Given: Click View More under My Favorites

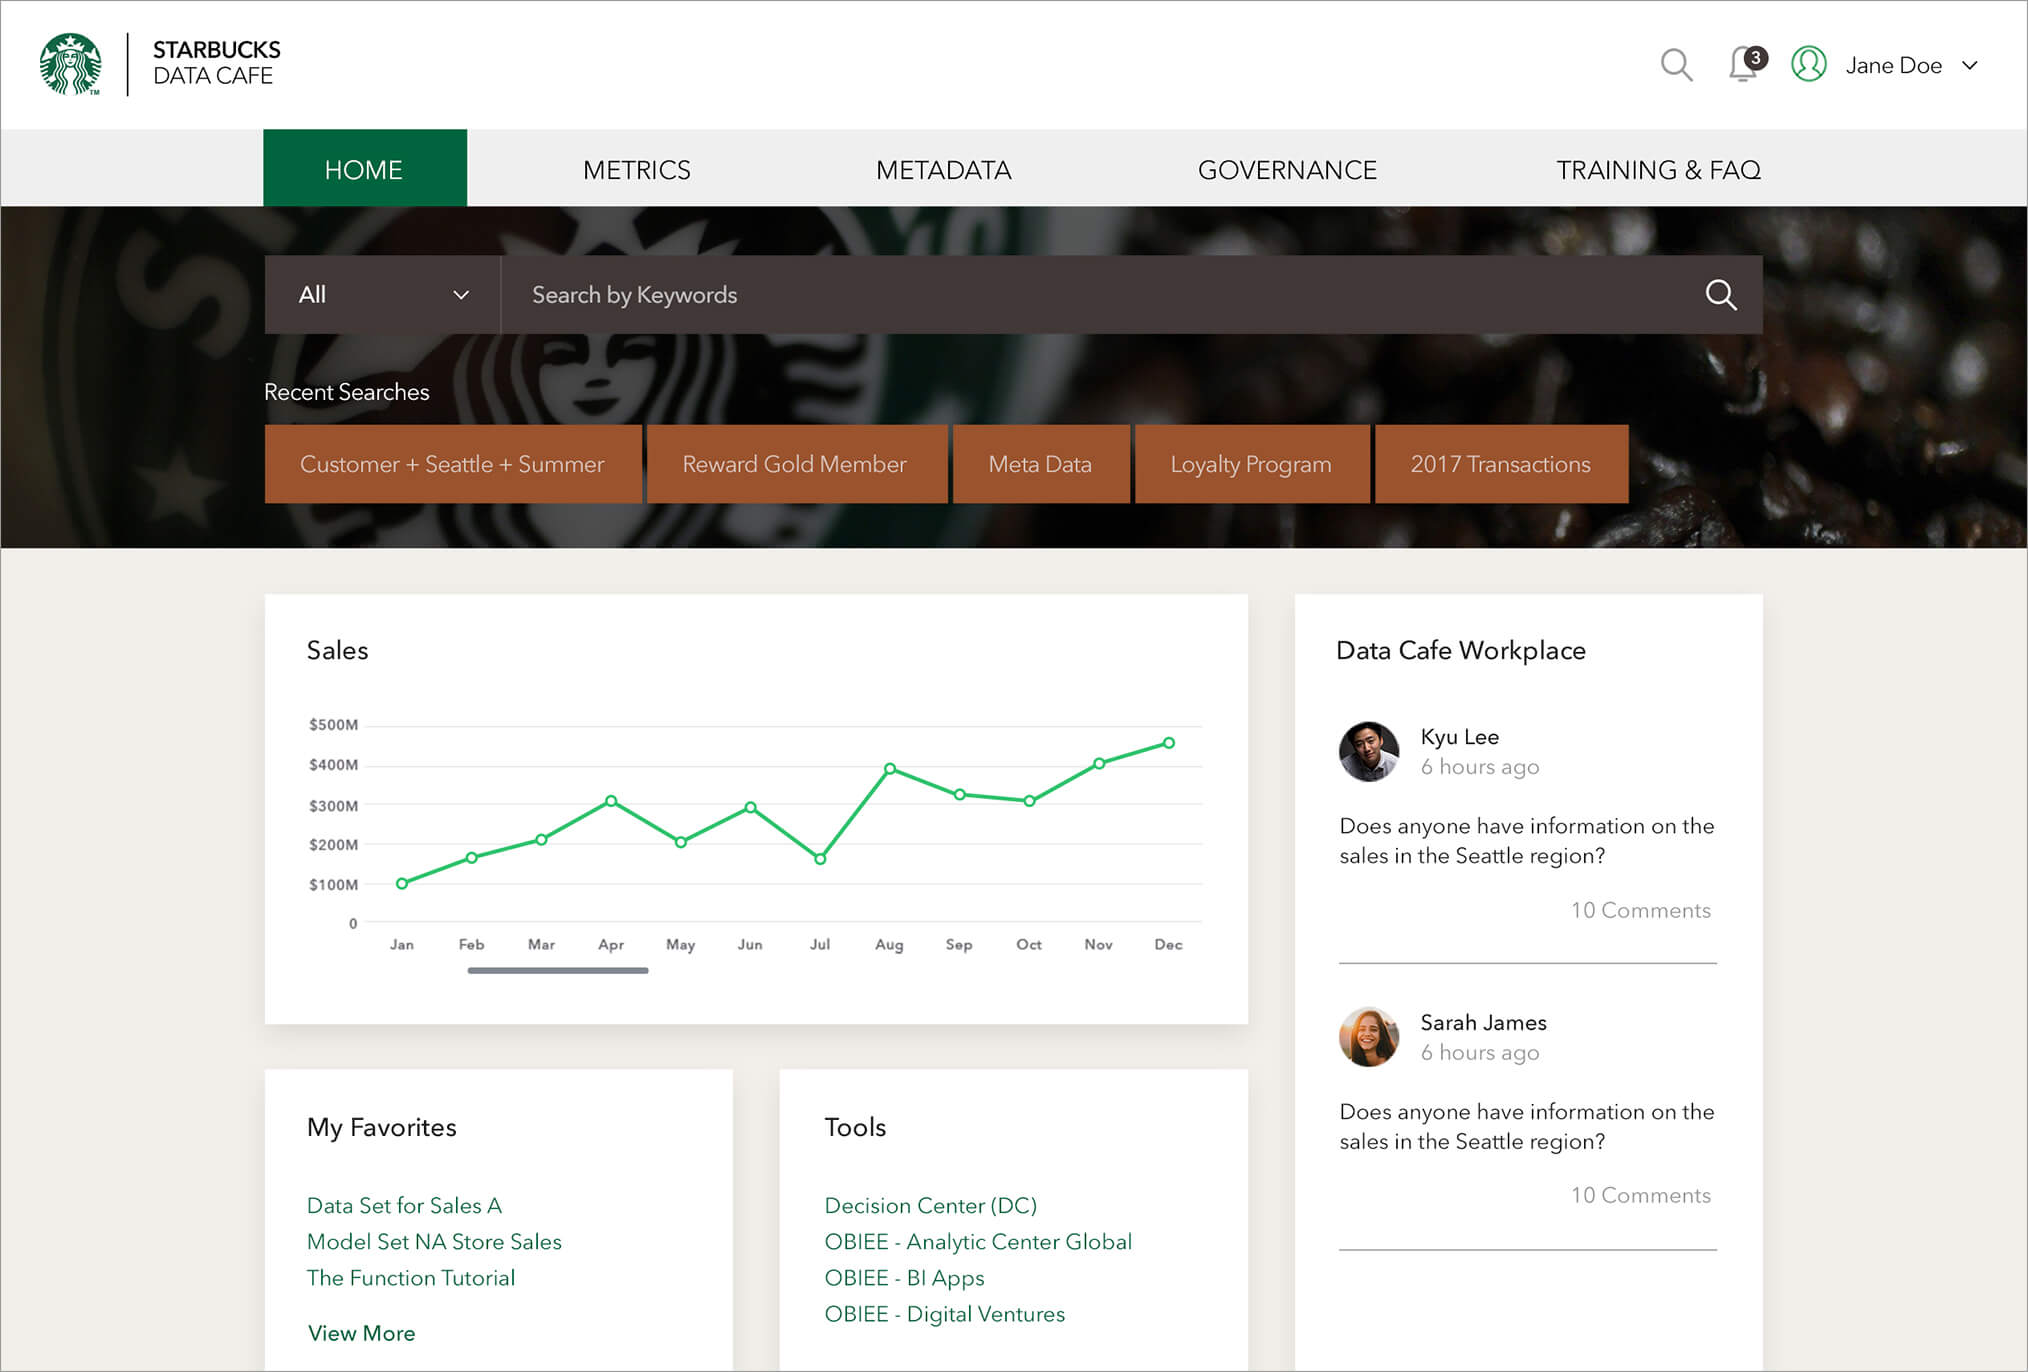Looking at the screenshot, I should tap(361, 1333).
